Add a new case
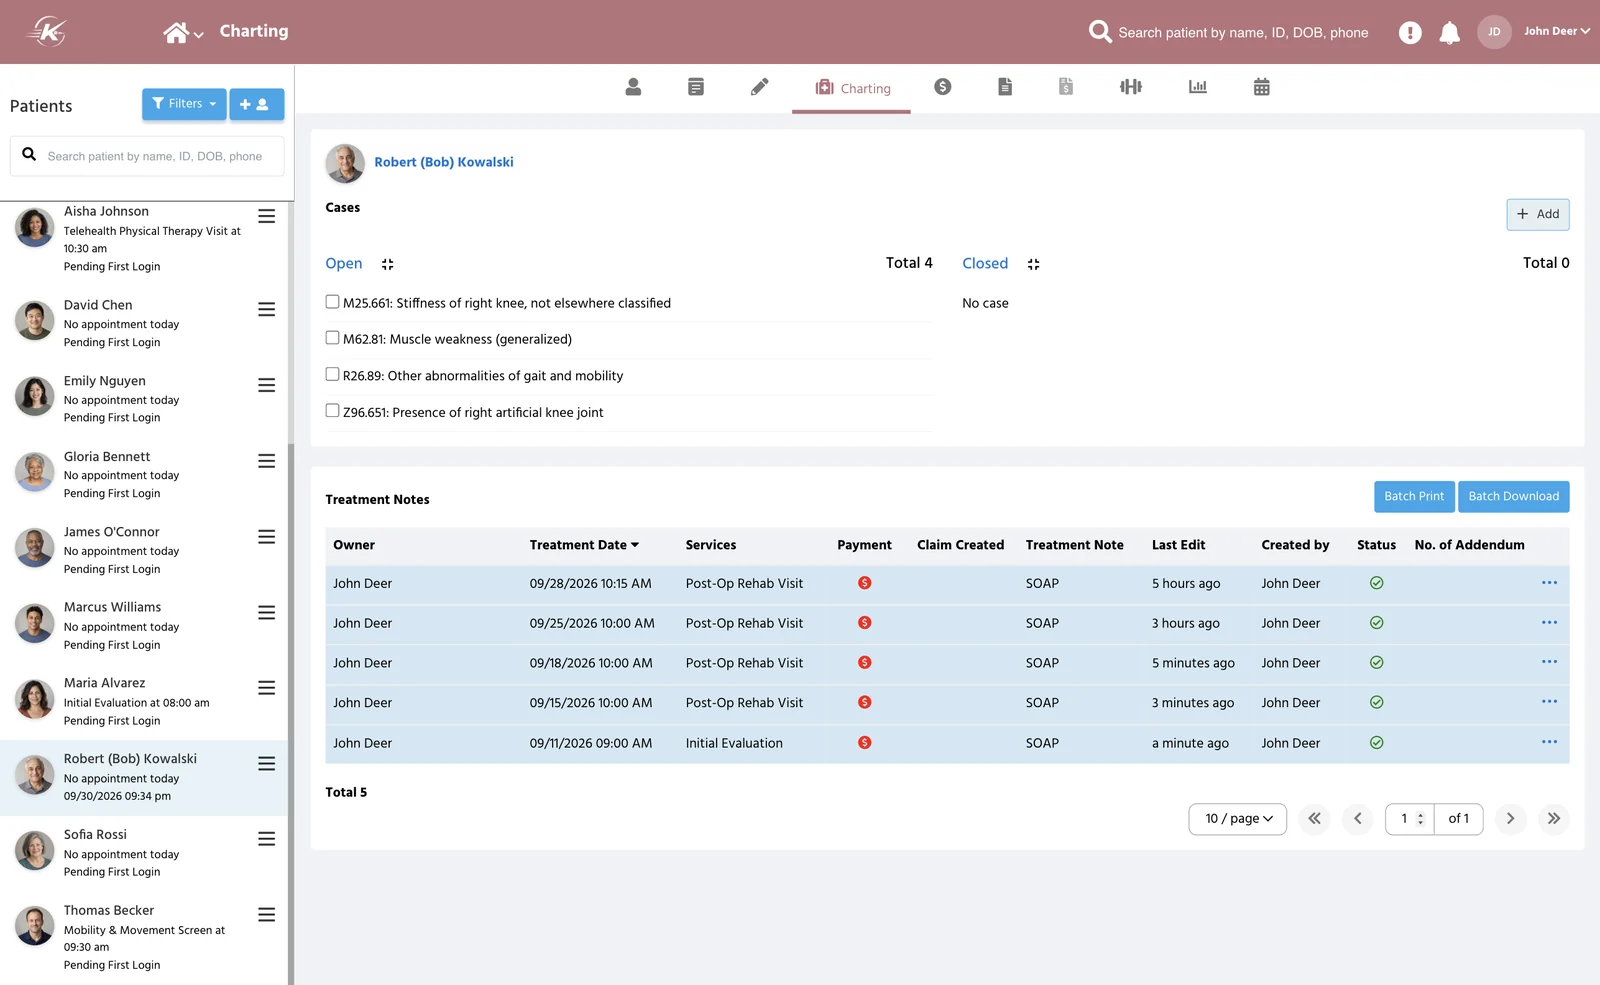The width and height of the screenshot is (1600, 985). pos(1538,214)
